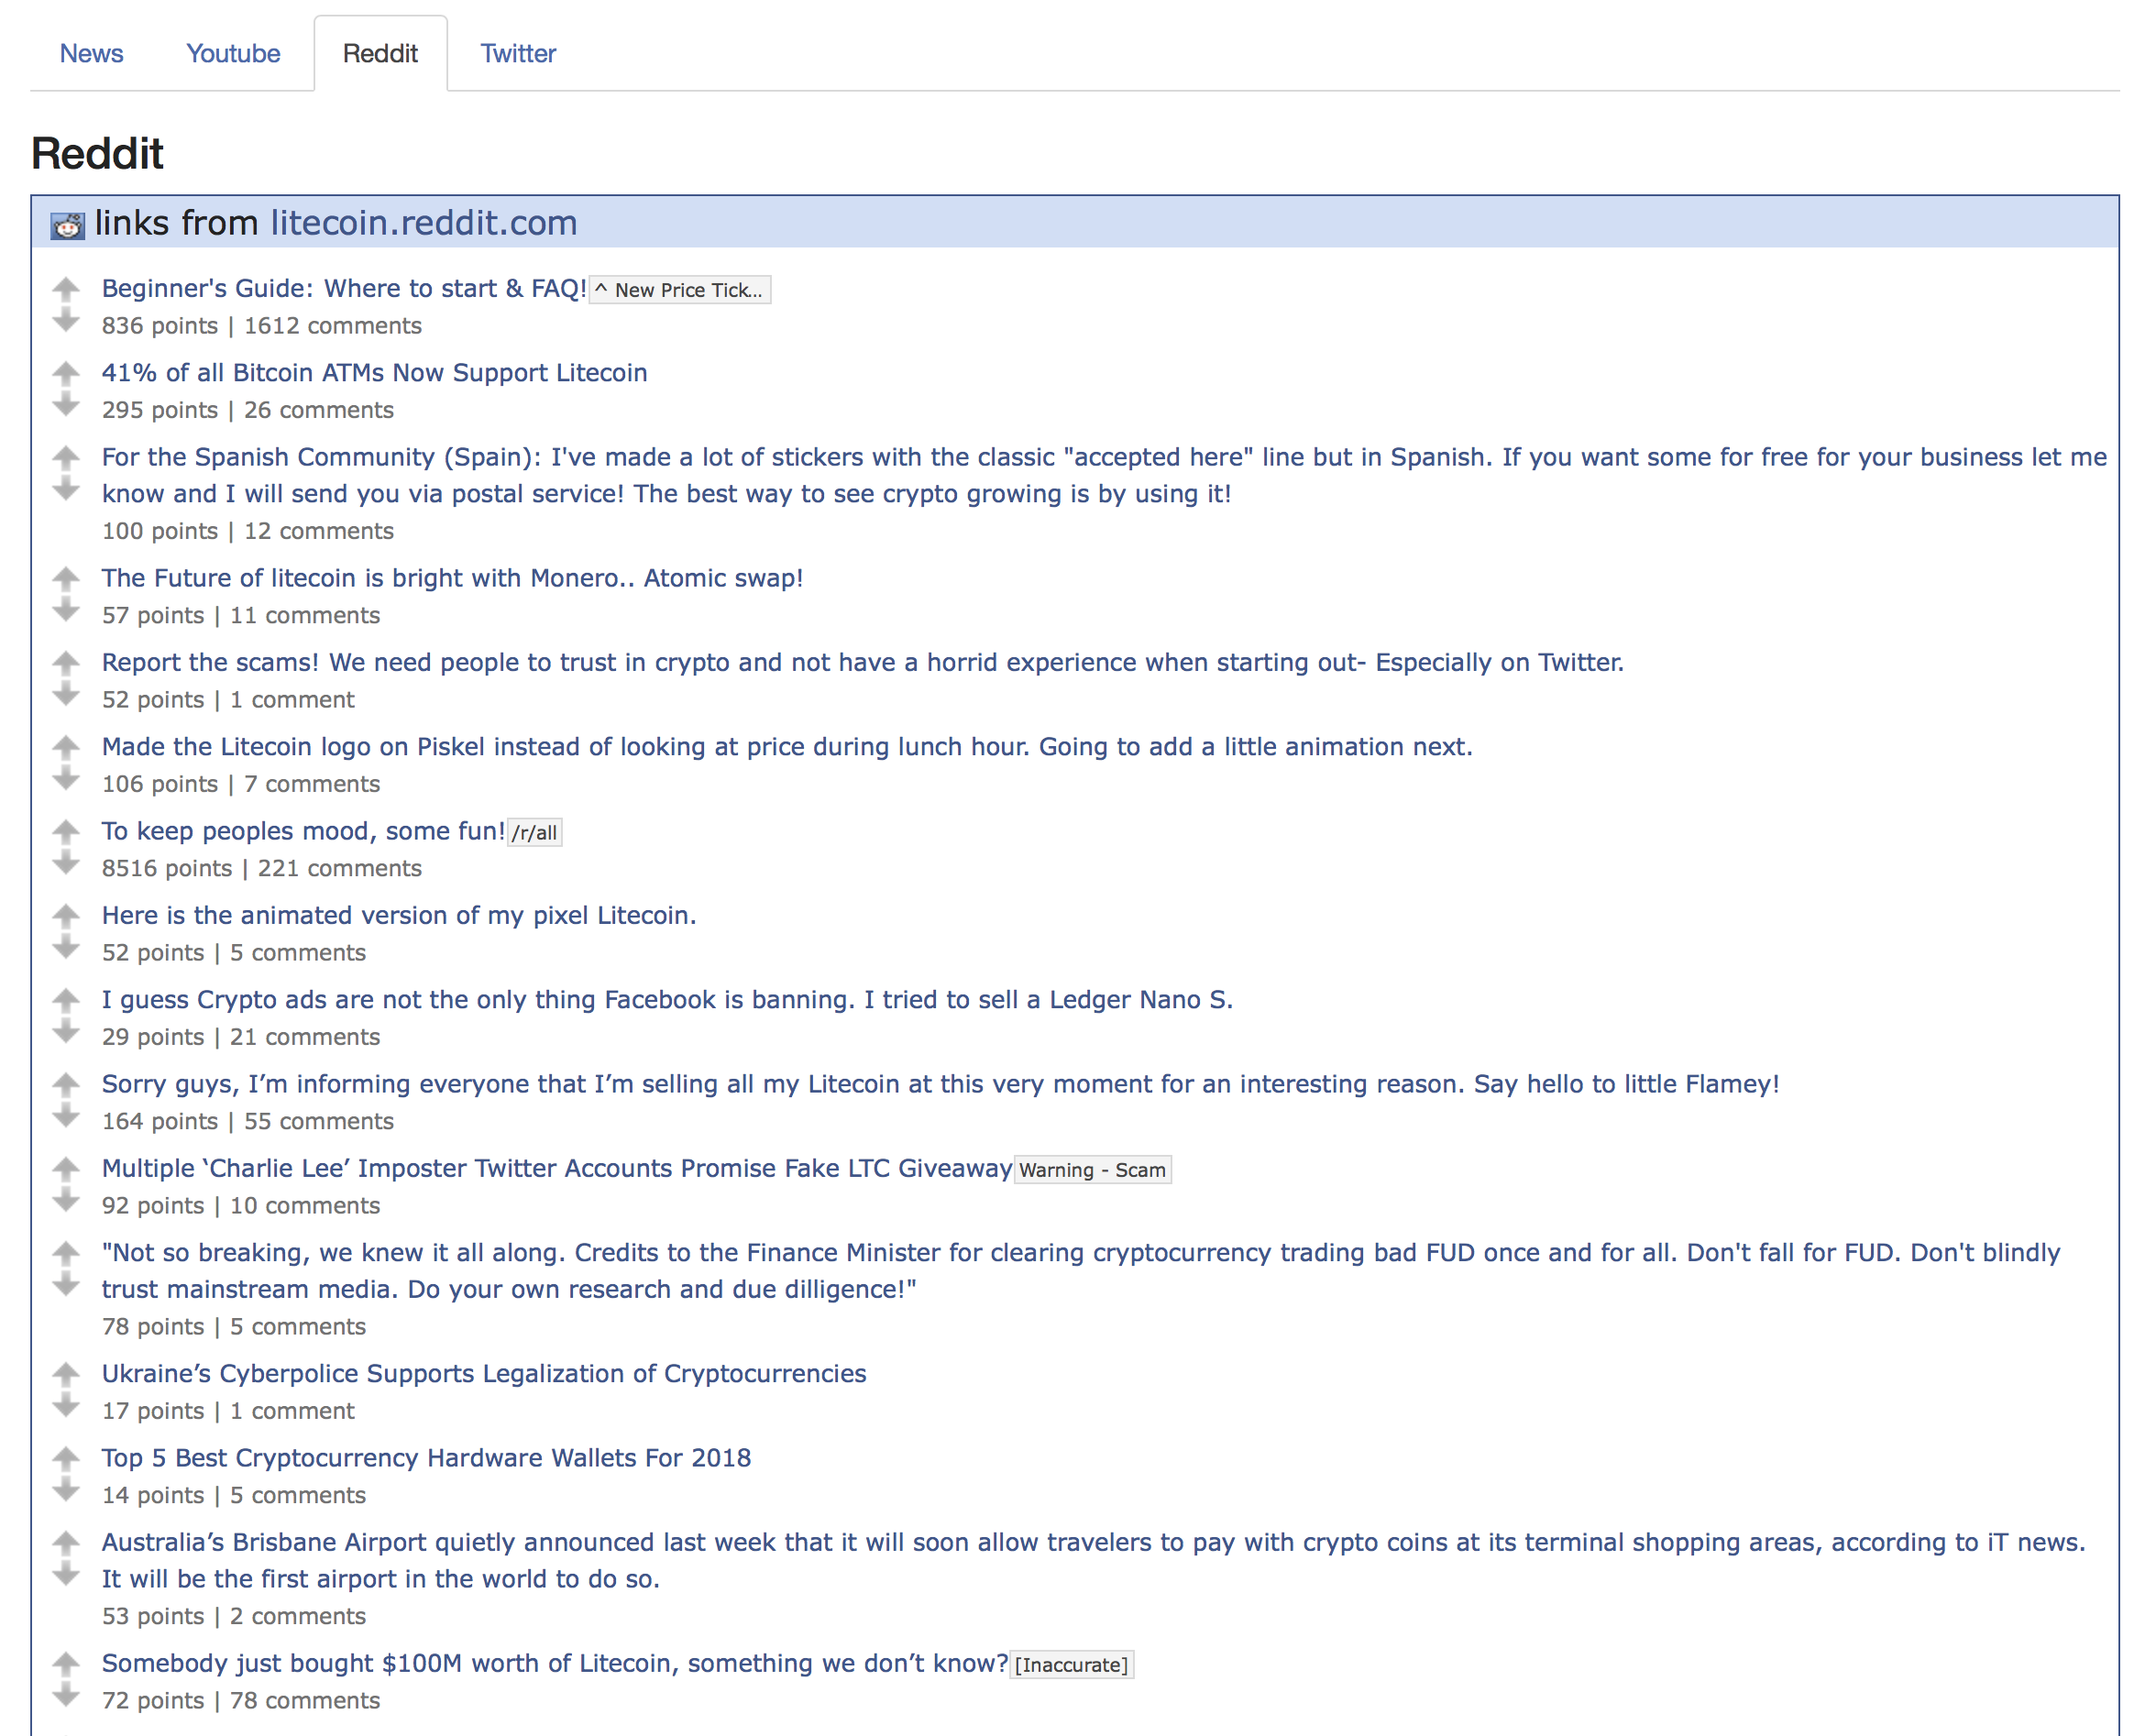
Task: Switch to the News tab
Action: click(x=91, y=53)
